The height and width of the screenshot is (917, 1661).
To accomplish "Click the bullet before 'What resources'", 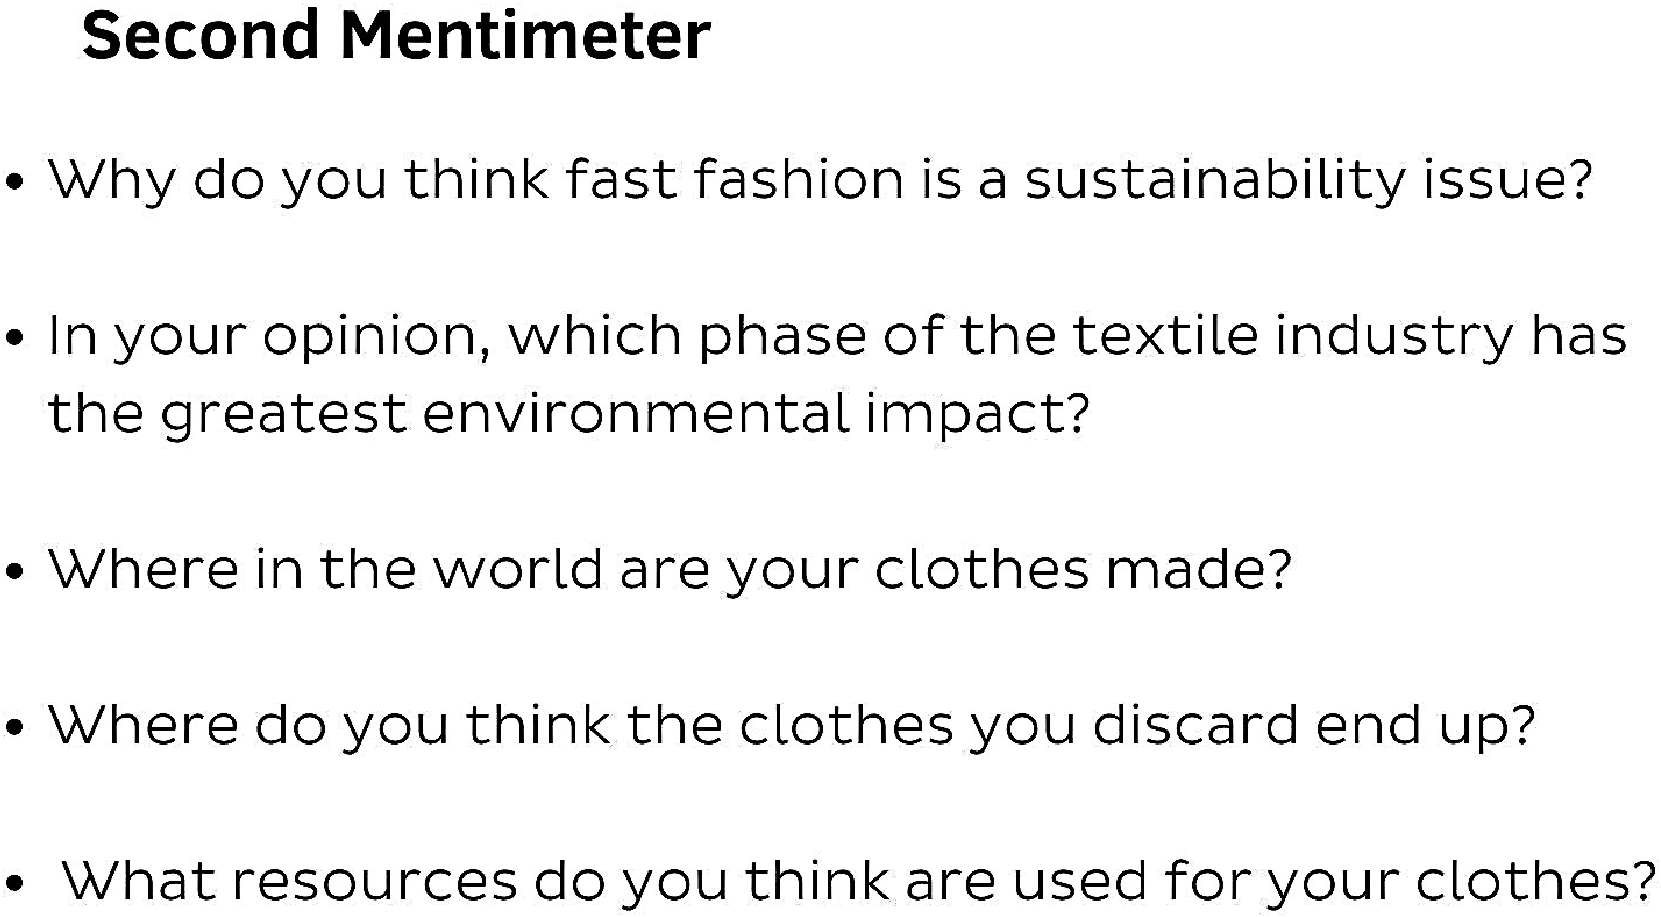I will pos(14,884).
